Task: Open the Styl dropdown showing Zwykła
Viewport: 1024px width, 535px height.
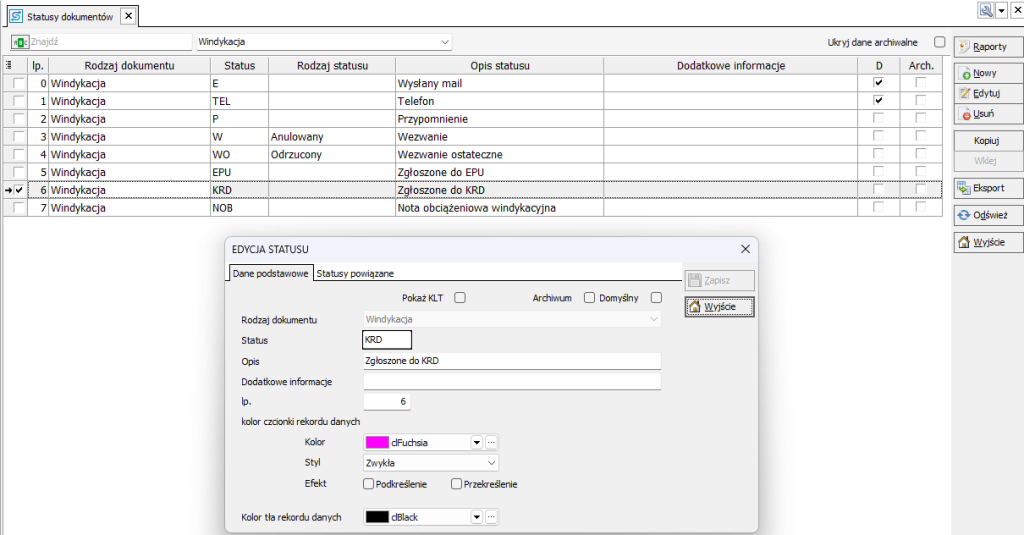Action: [x=431, y=463]
